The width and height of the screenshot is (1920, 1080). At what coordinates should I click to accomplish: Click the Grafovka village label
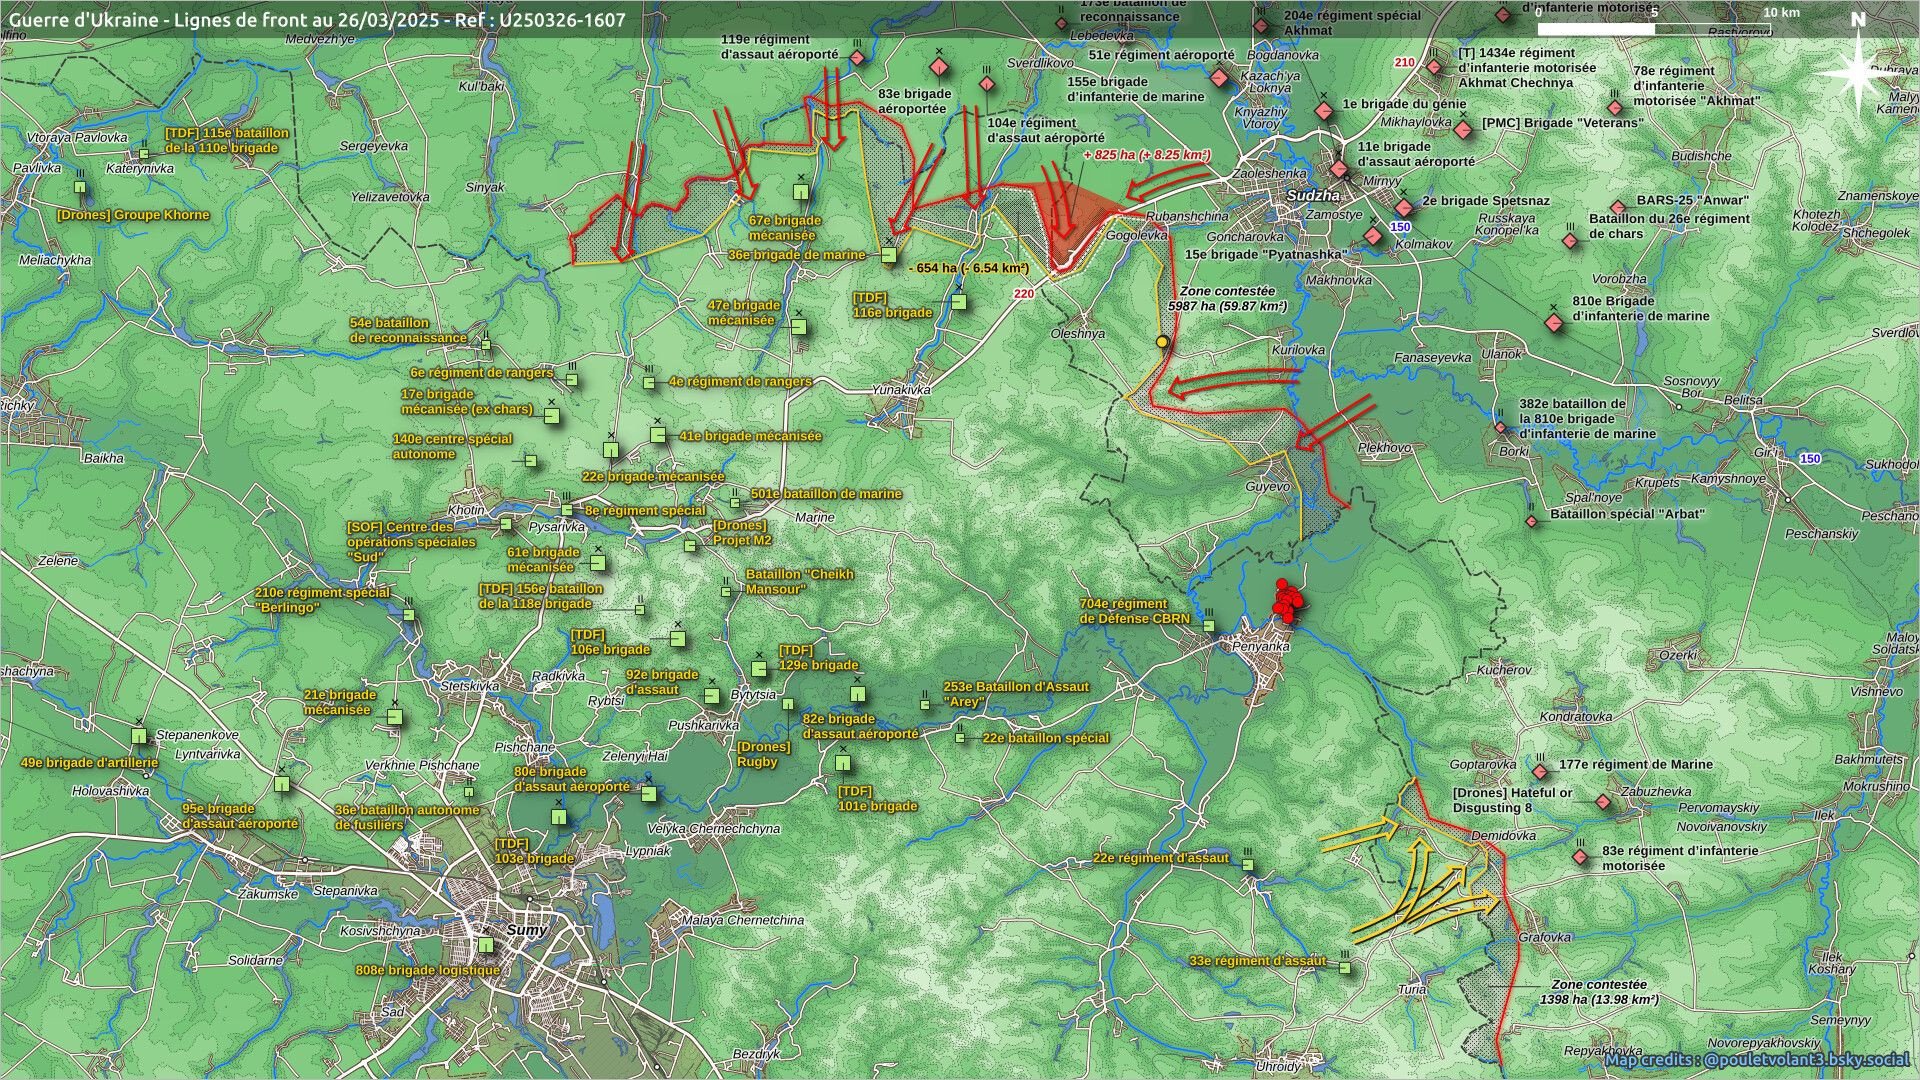1545,938
